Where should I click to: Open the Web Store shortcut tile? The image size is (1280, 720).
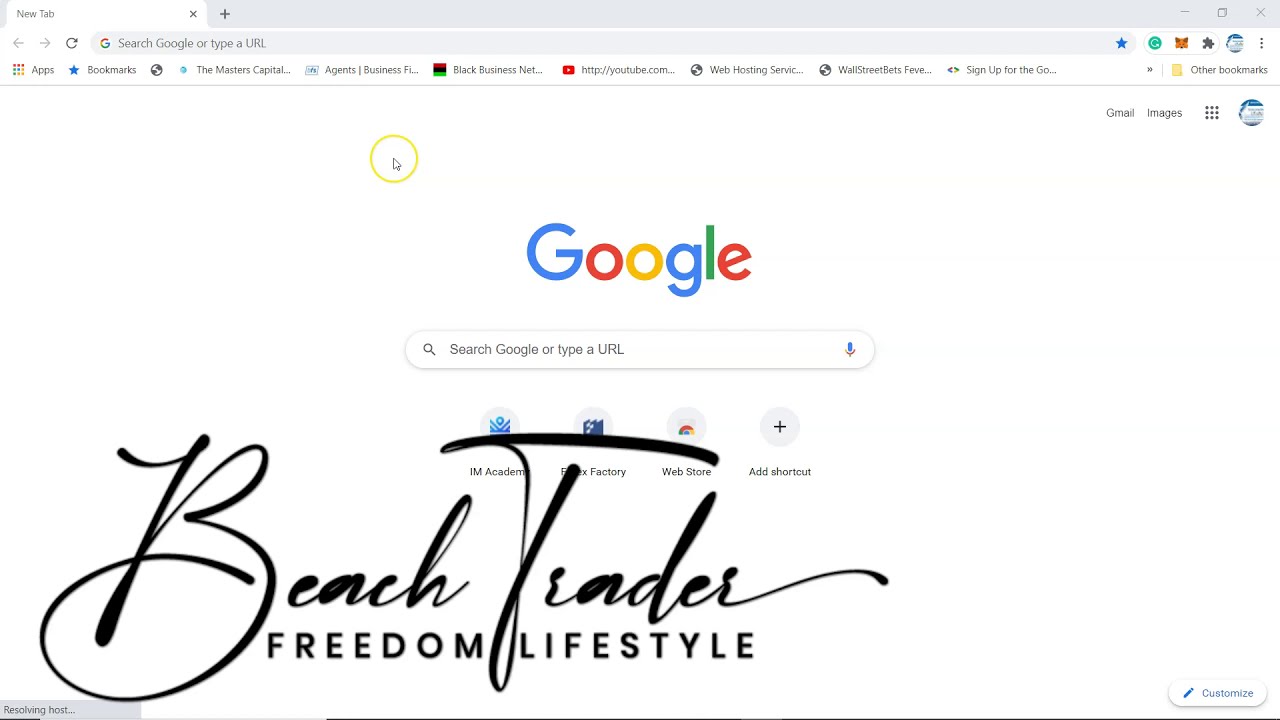click(x=686, y=442)
